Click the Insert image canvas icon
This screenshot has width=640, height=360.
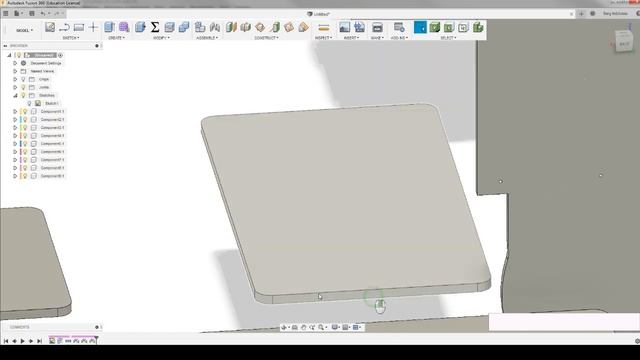click(x=344, y=27)
